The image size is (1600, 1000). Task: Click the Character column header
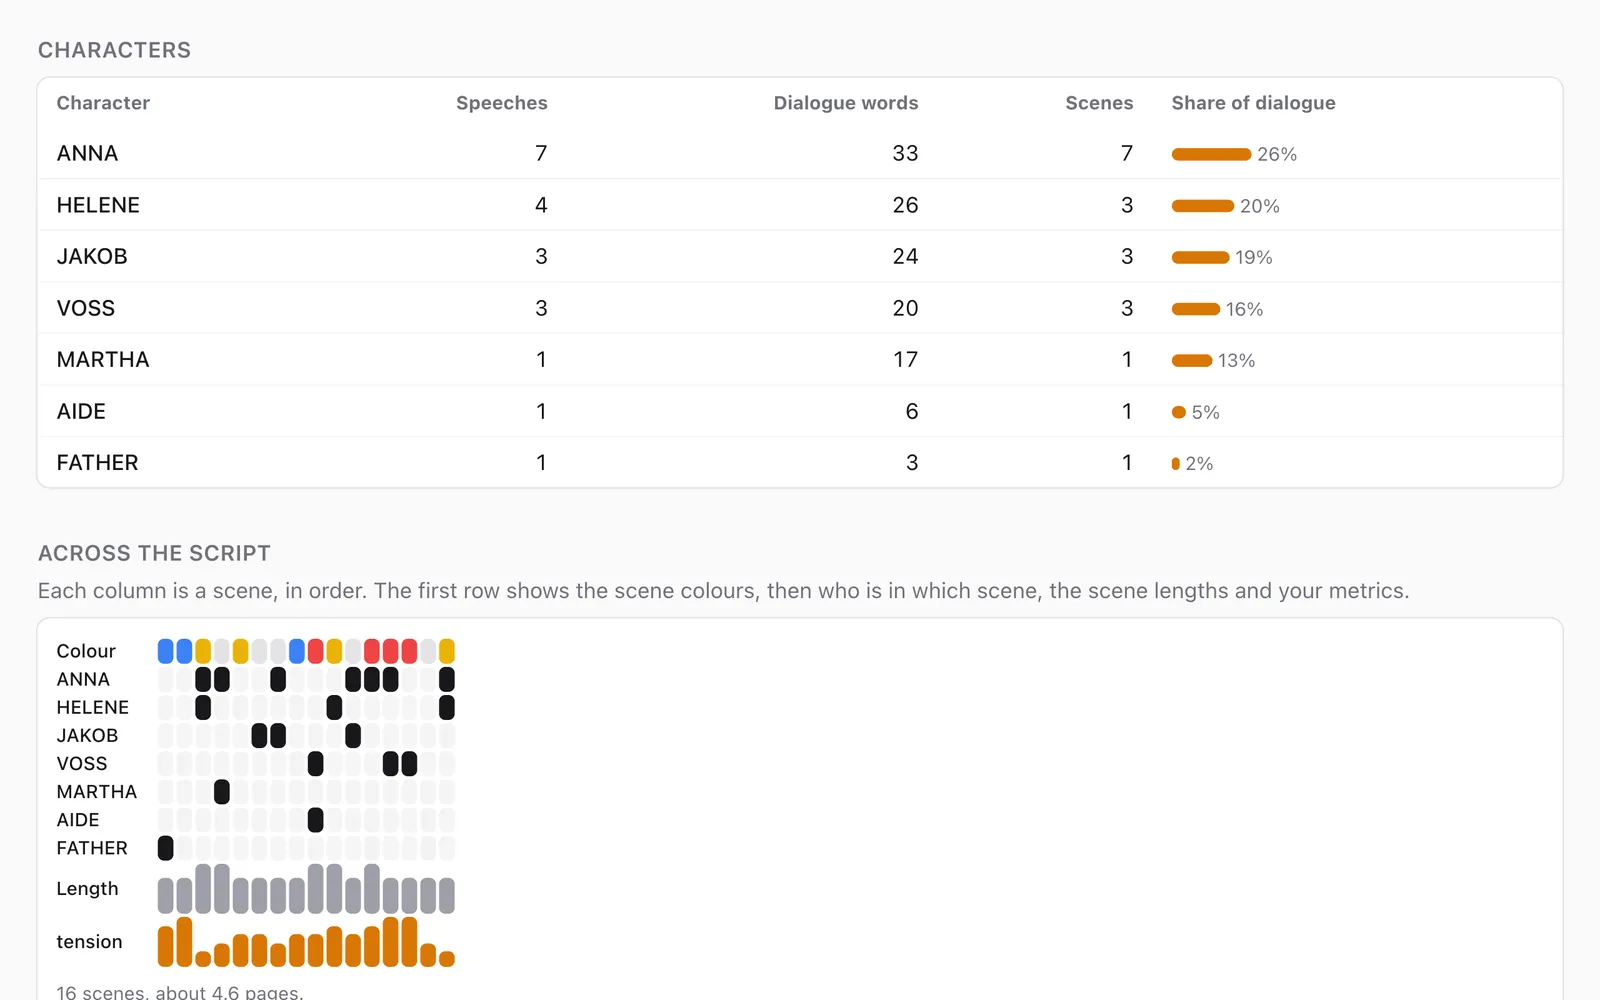point(103,103)
